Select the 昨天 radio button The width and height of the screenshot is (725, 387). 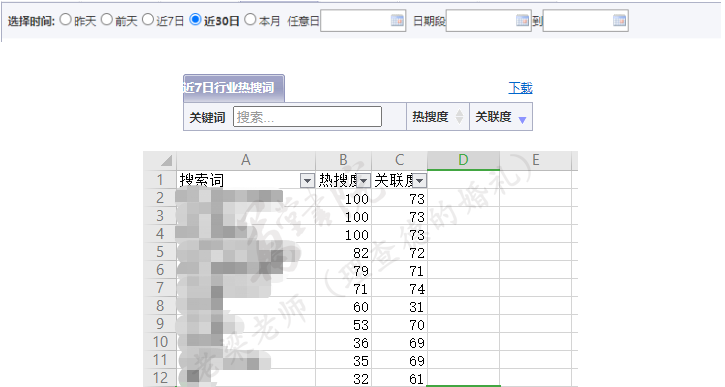pyautogui.click(x=66, y=19)
